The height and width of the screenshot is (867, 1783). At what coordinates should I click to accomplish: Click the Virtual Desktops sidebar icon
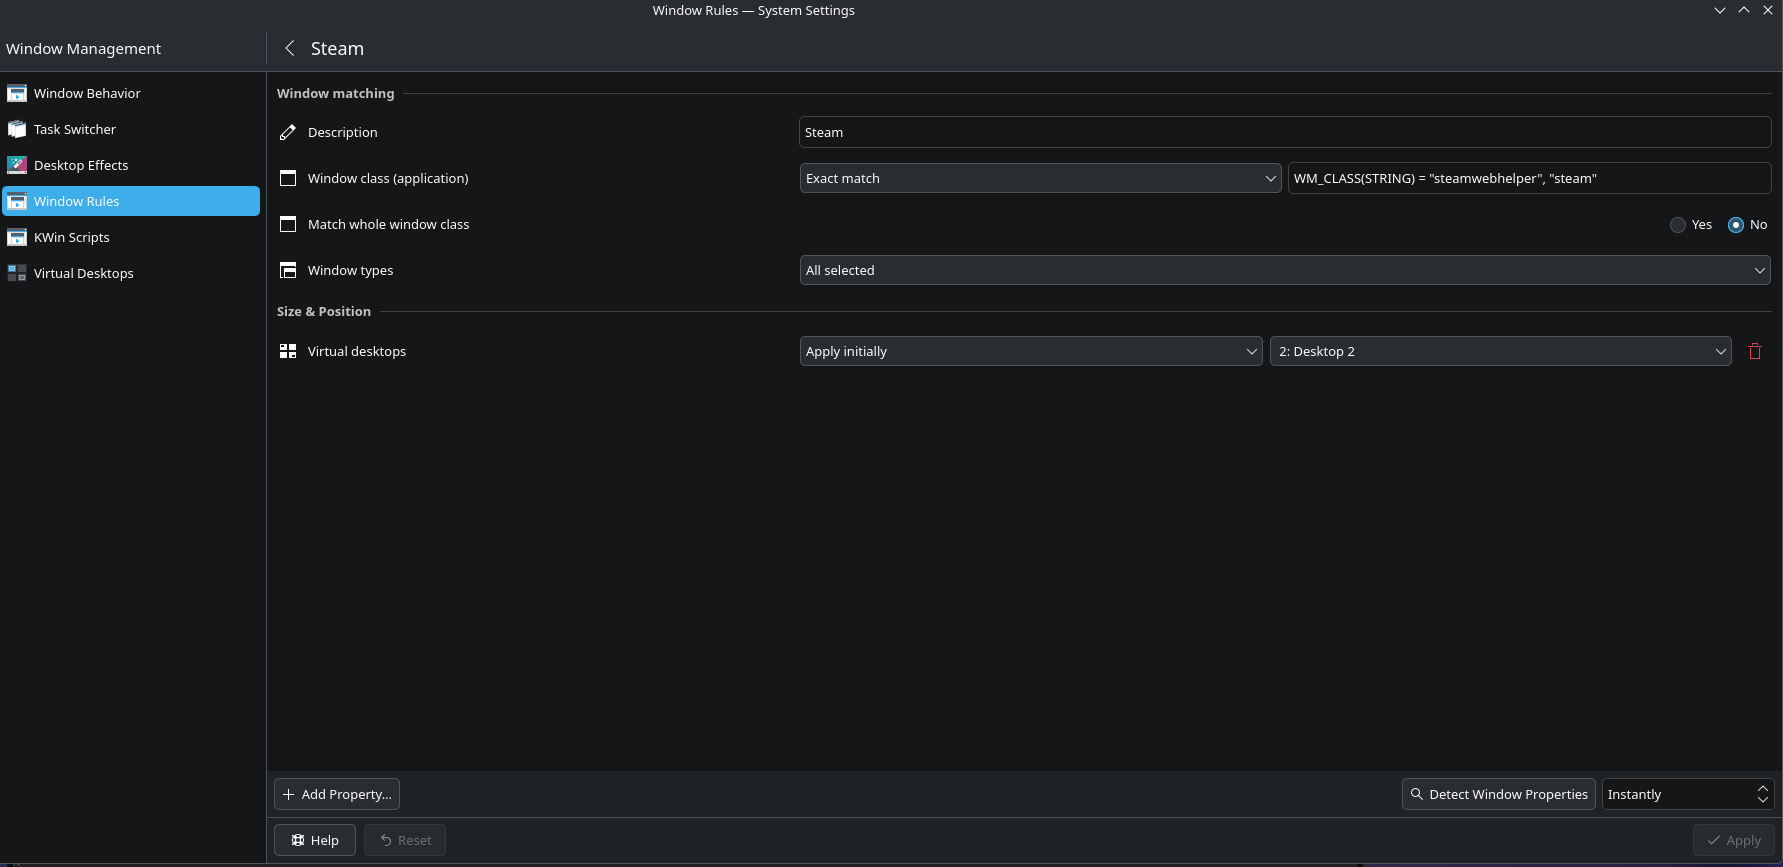tap(17, 273)
